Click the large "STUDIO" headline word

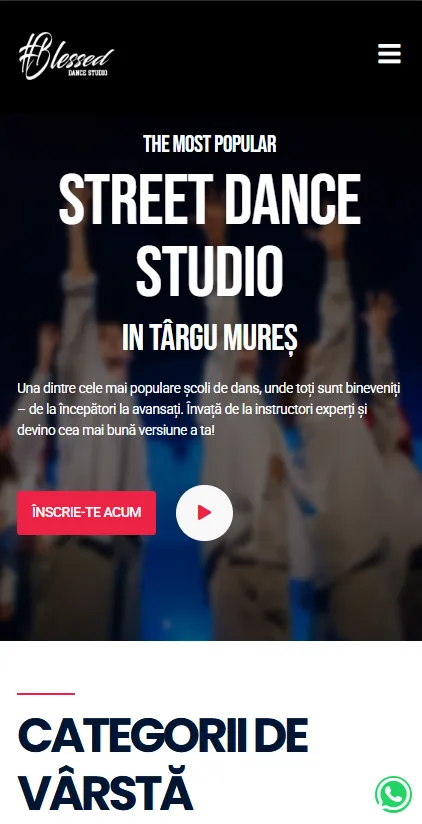(x=210, y=272)
